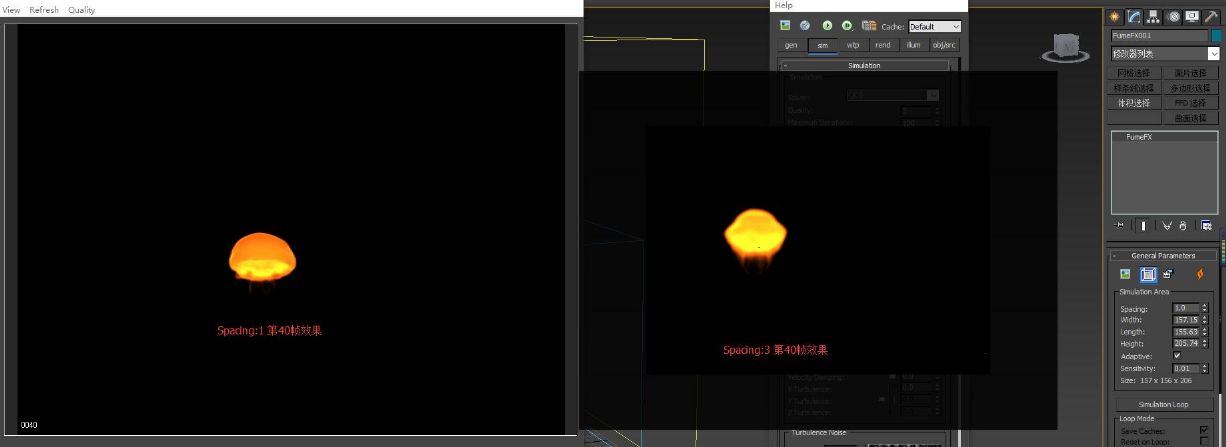1226x447 pixels.
Task: Click the continue simulation icon
Action: click(847, 25)
